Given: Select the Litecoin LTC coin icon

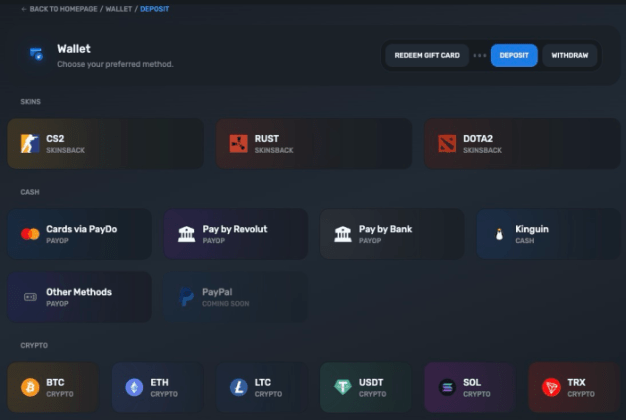Looking at the screenshot, I should pyautogui.click(x=238, y=387).
